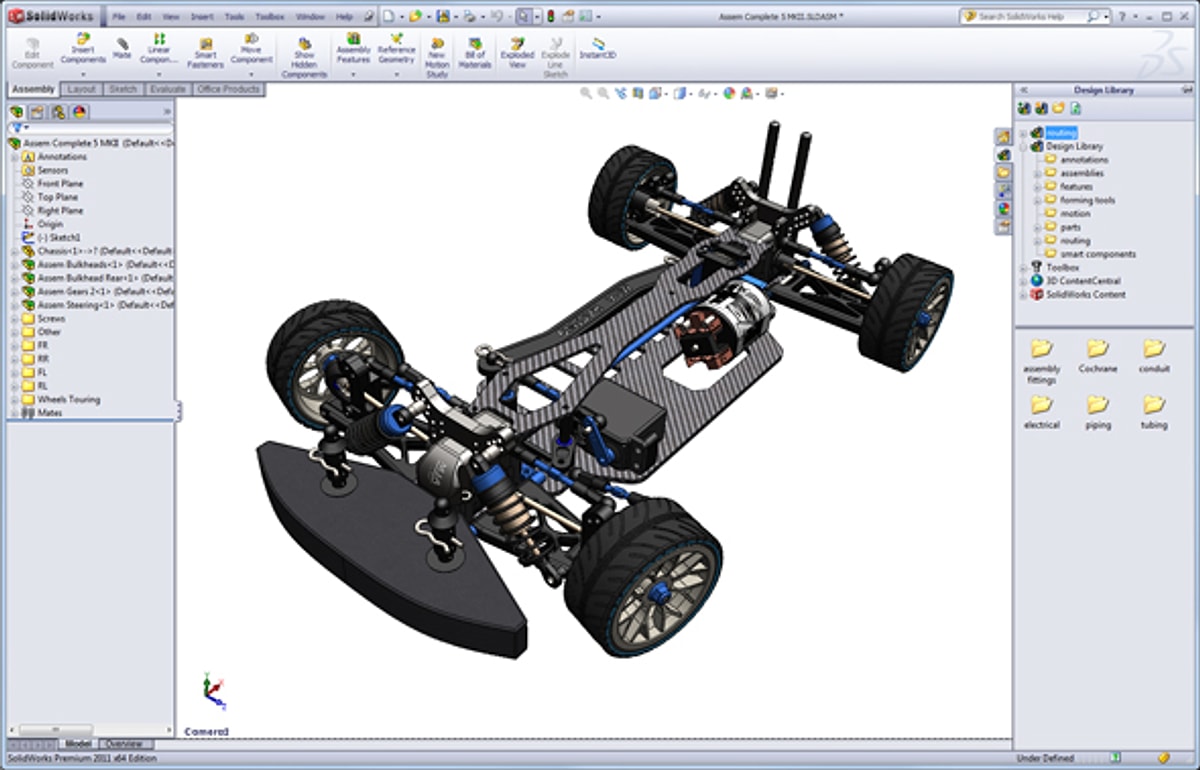Select Front Plane in feature tree

pos(60,184)
